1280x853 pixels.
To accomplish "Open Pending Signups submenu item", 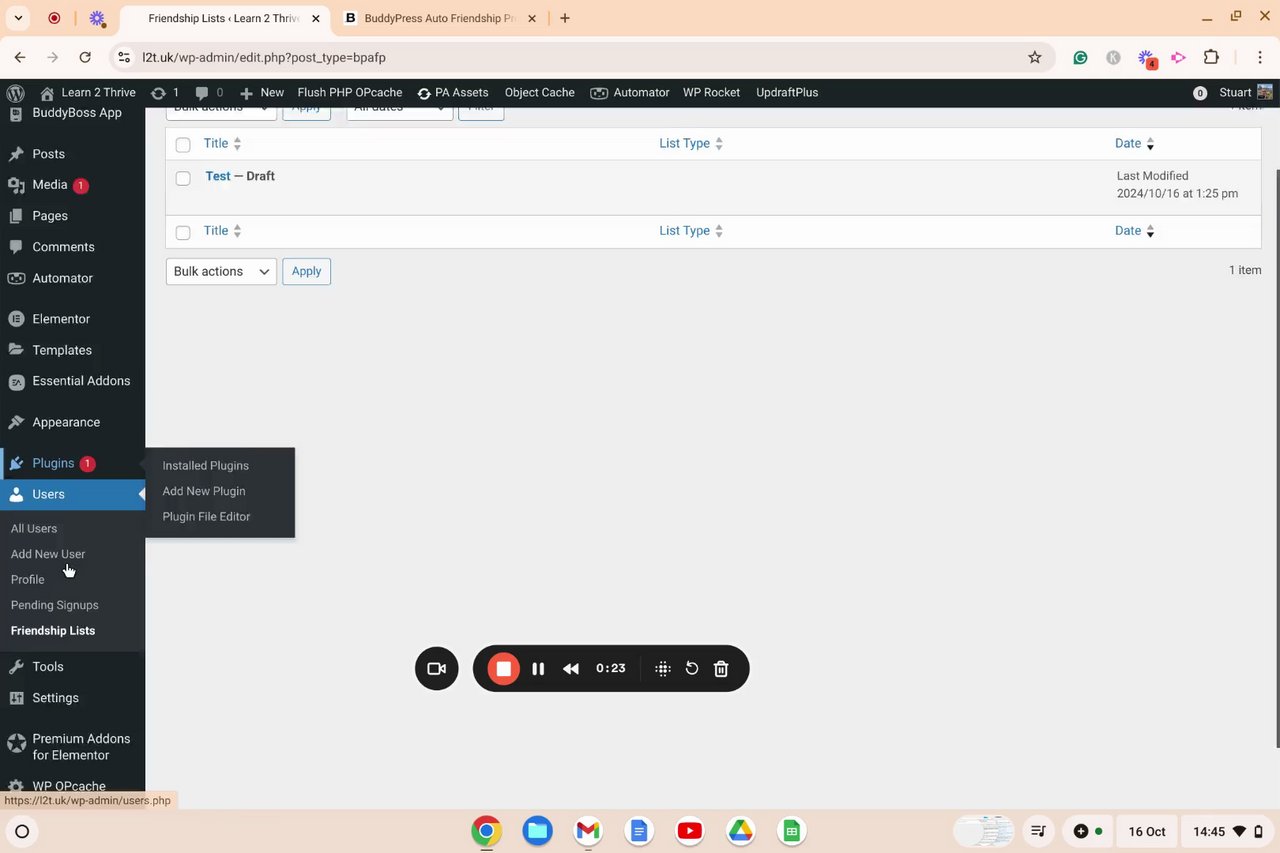I will click(55, 605).
